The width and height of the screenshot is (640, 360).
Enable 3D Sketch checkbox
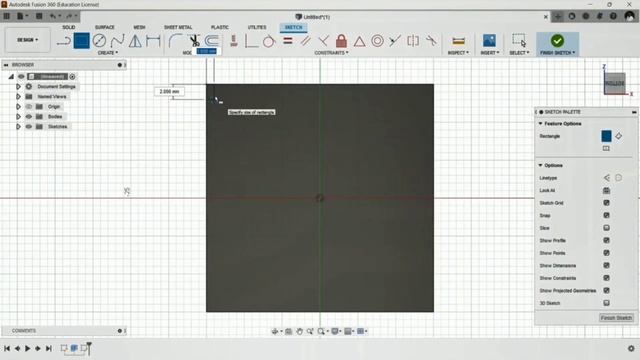tap(607, 303)
